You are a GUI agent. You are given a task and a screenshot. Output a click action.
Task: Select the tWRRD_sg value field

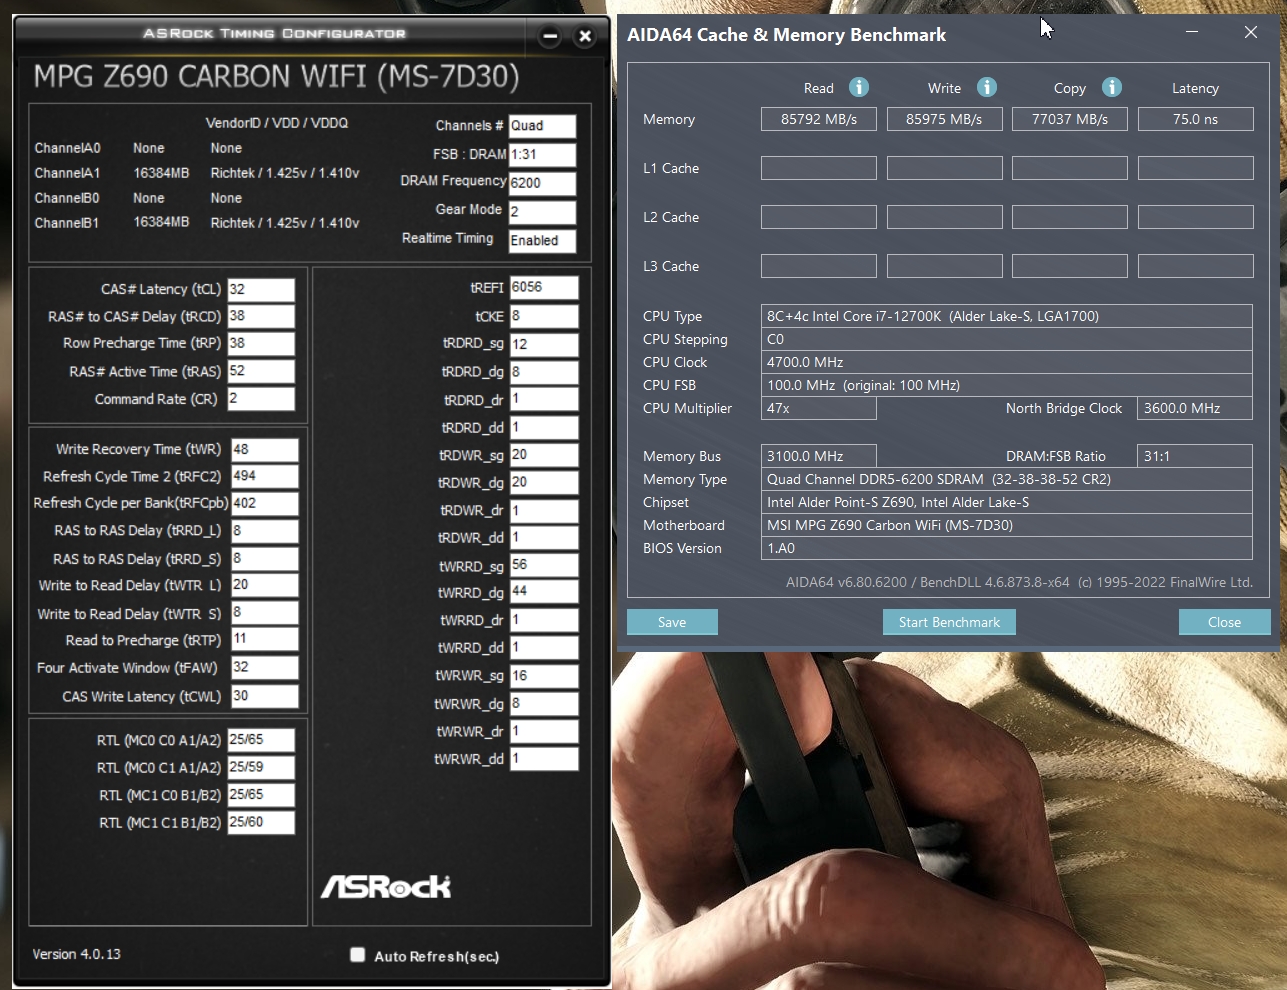pyautogui.click(x=544, y=565)
